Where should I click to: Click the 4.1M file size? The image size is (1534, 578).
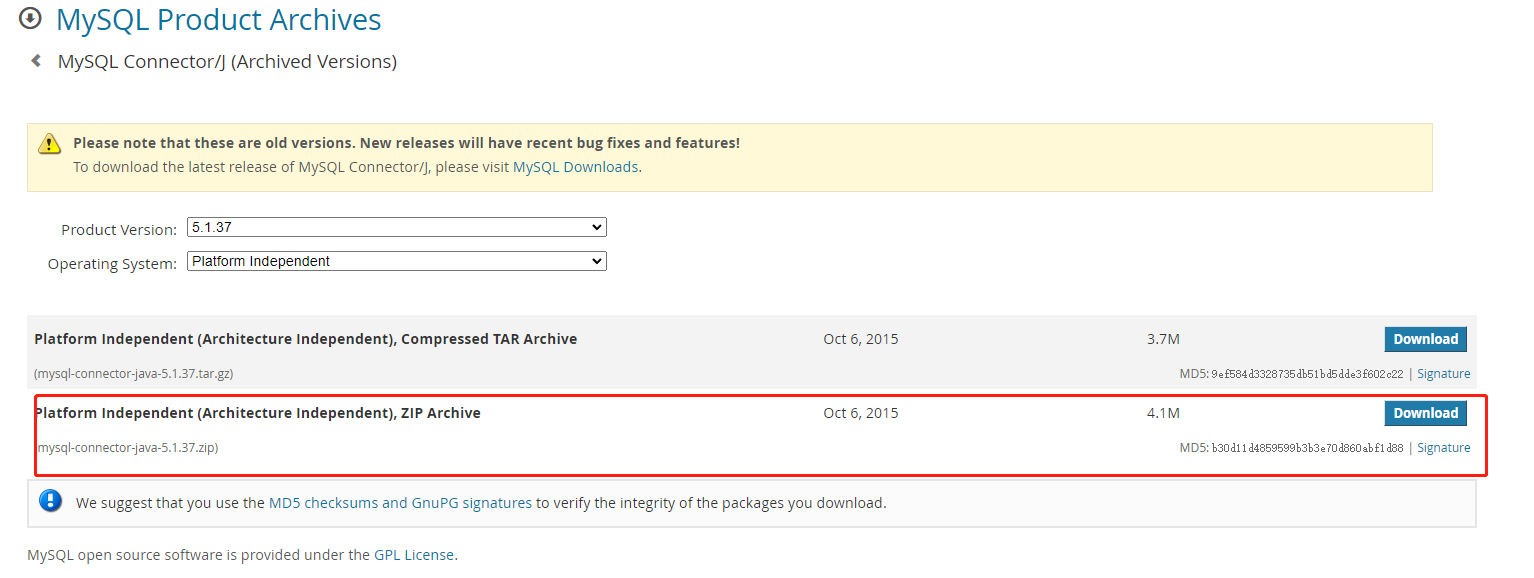(x=1163, y=413)
